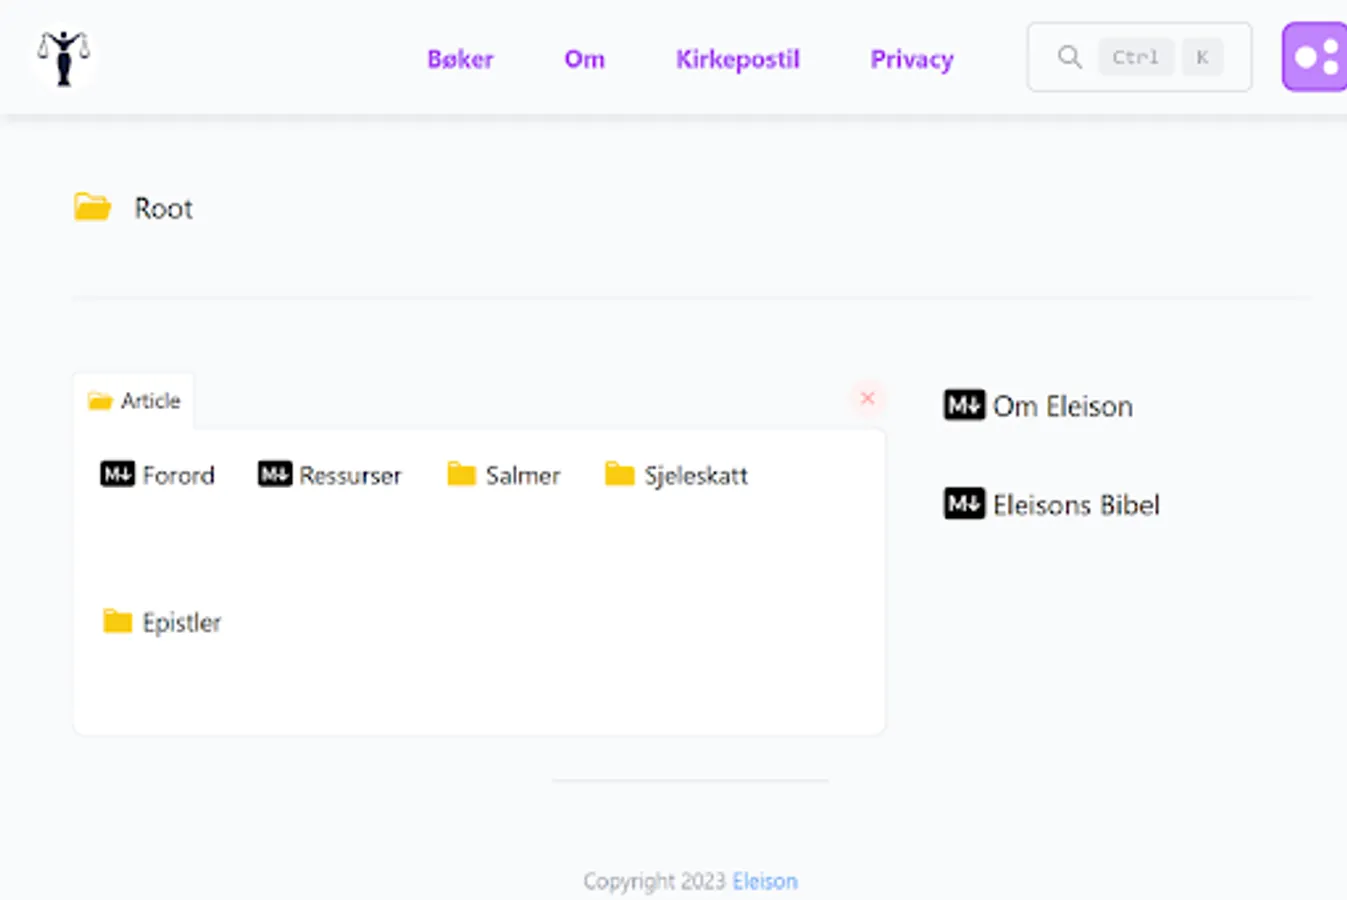This screenshot has width=1347, height=900.
Task: Select the Root folder label
Action: pos(163,208)
